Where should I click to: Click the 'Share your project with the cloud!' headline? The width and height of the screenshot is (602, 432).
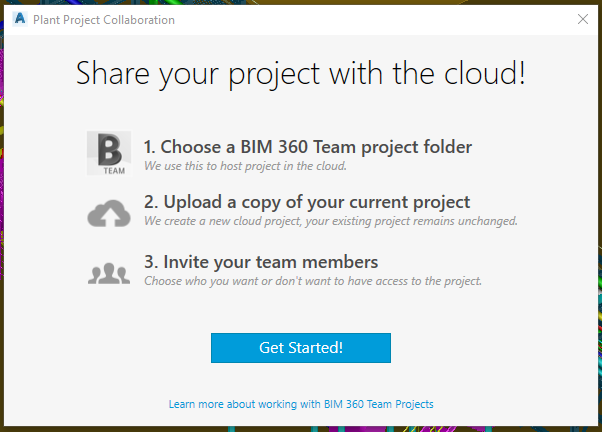click(301, 74)
